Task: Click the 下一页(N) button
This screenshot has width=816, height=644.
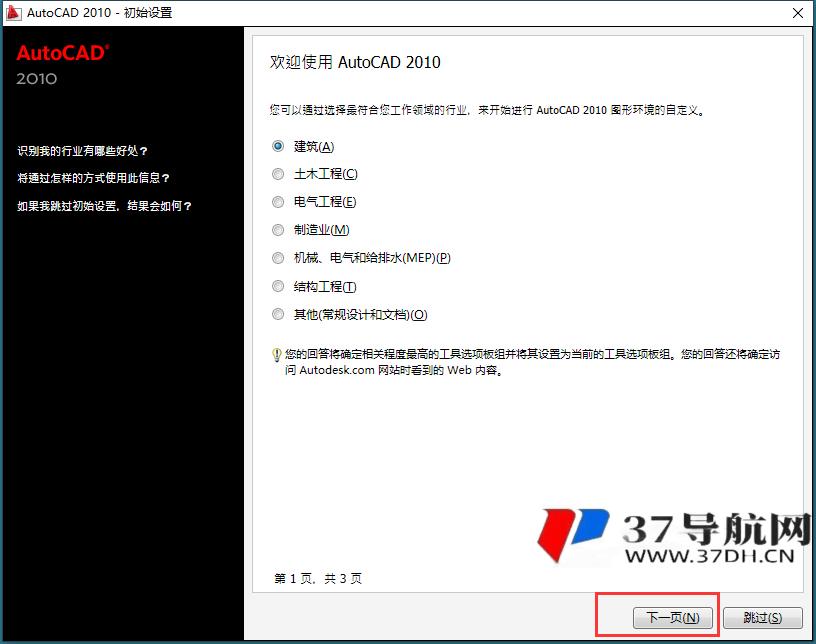Action: click(x=672, y=617)
